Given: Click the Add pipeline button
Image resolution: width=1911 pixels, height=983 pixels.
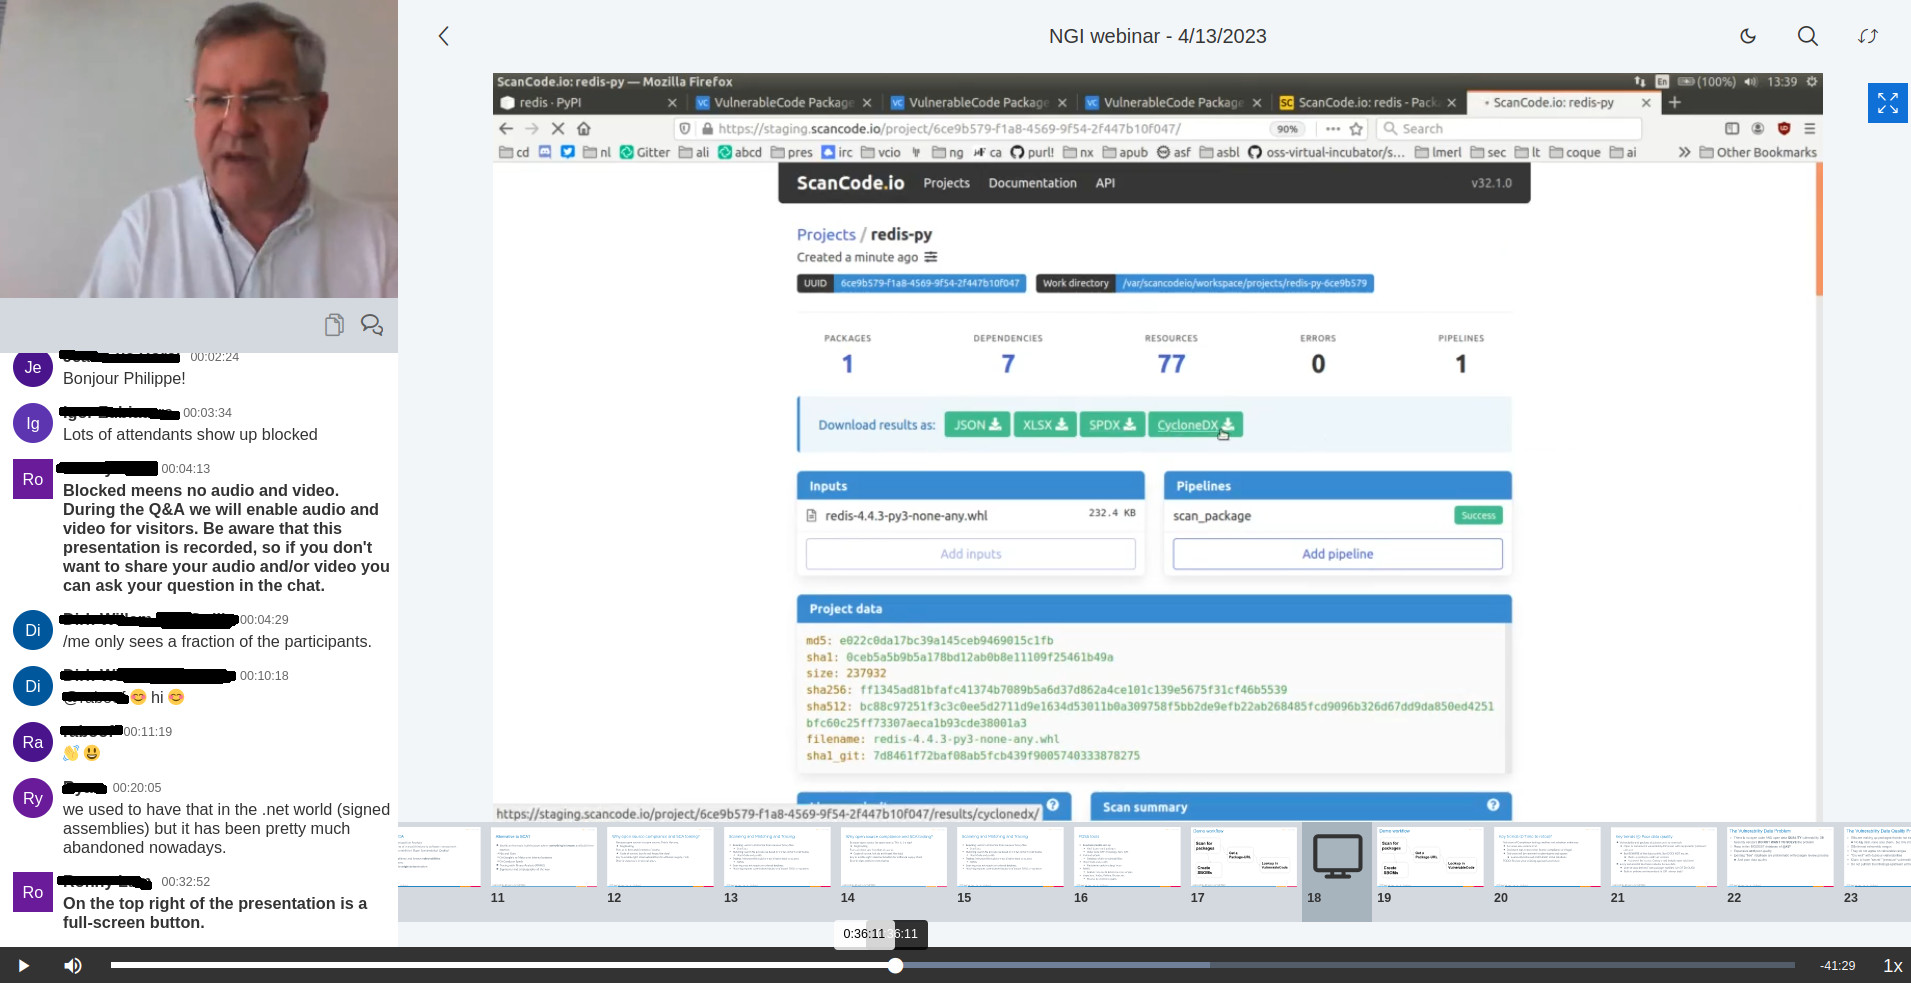Looking at the screenshot, I should [1337, 554].
